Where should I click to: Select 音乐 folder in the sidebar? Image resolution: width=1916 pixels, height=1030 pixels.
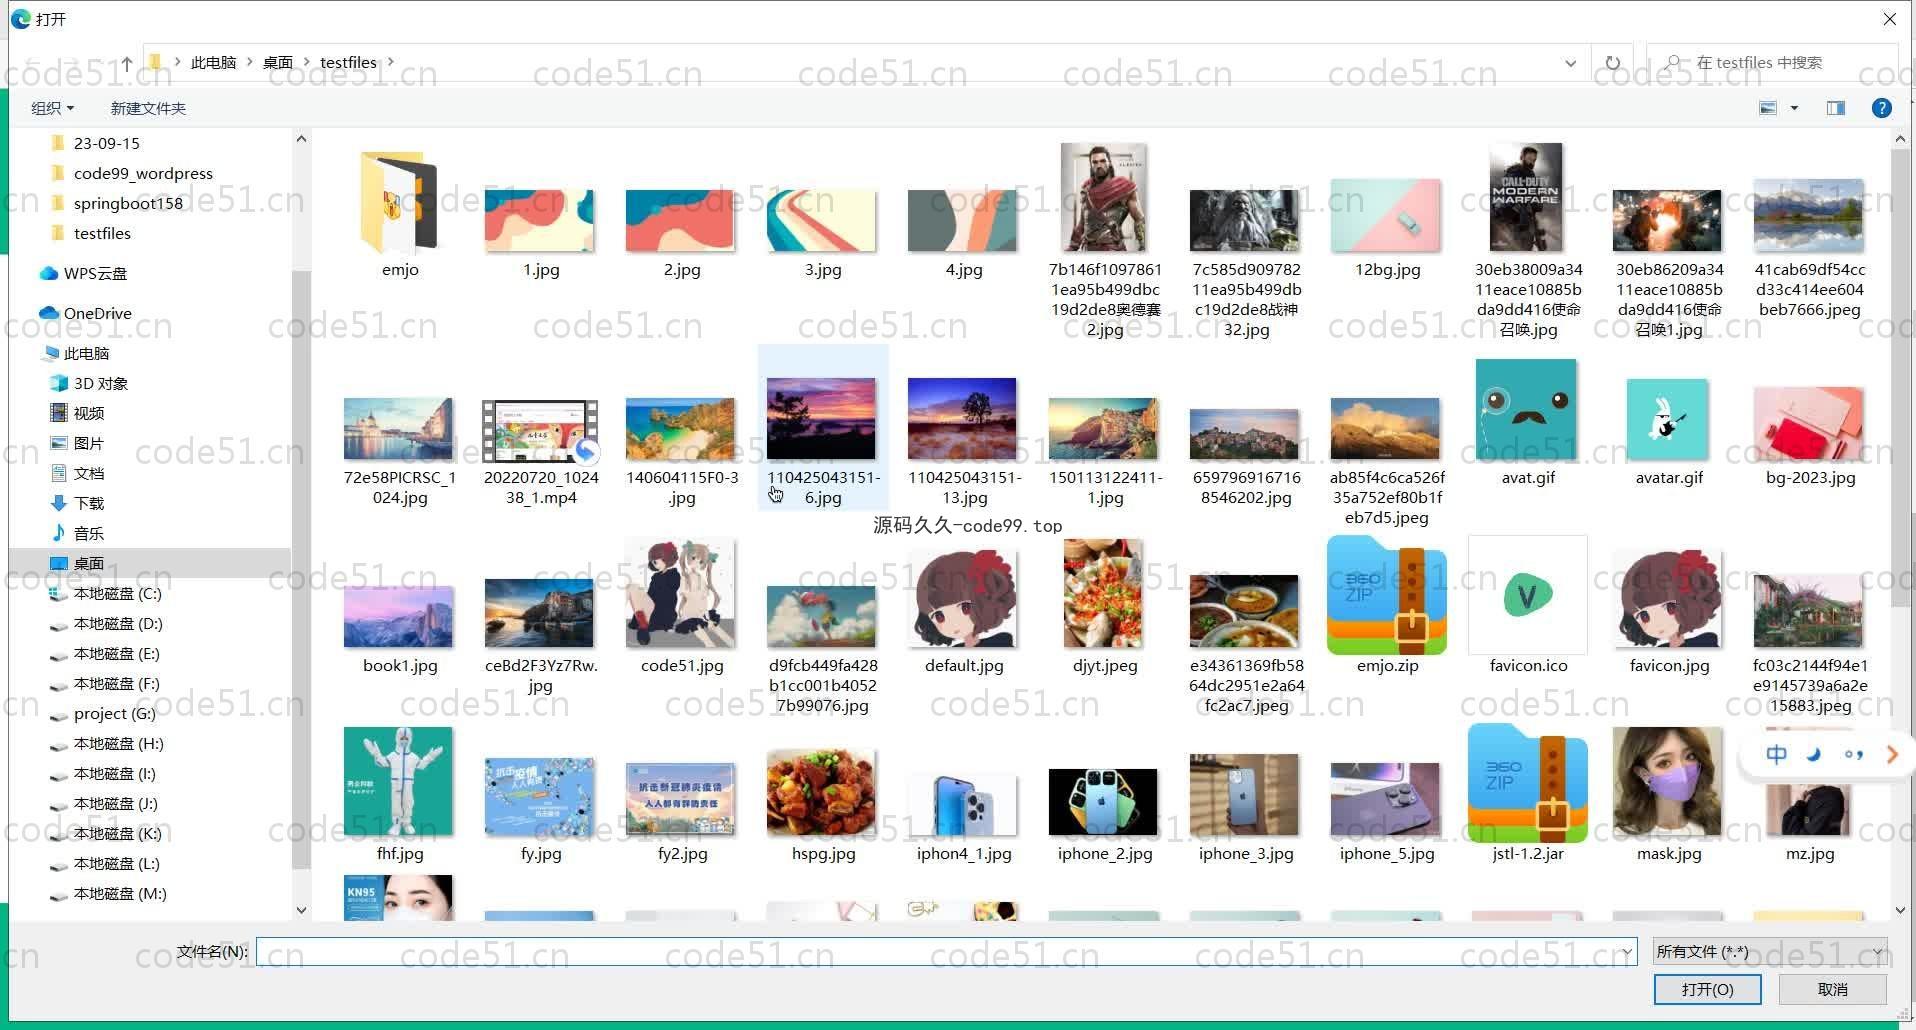pyautogui.click(x=78, y=533)
